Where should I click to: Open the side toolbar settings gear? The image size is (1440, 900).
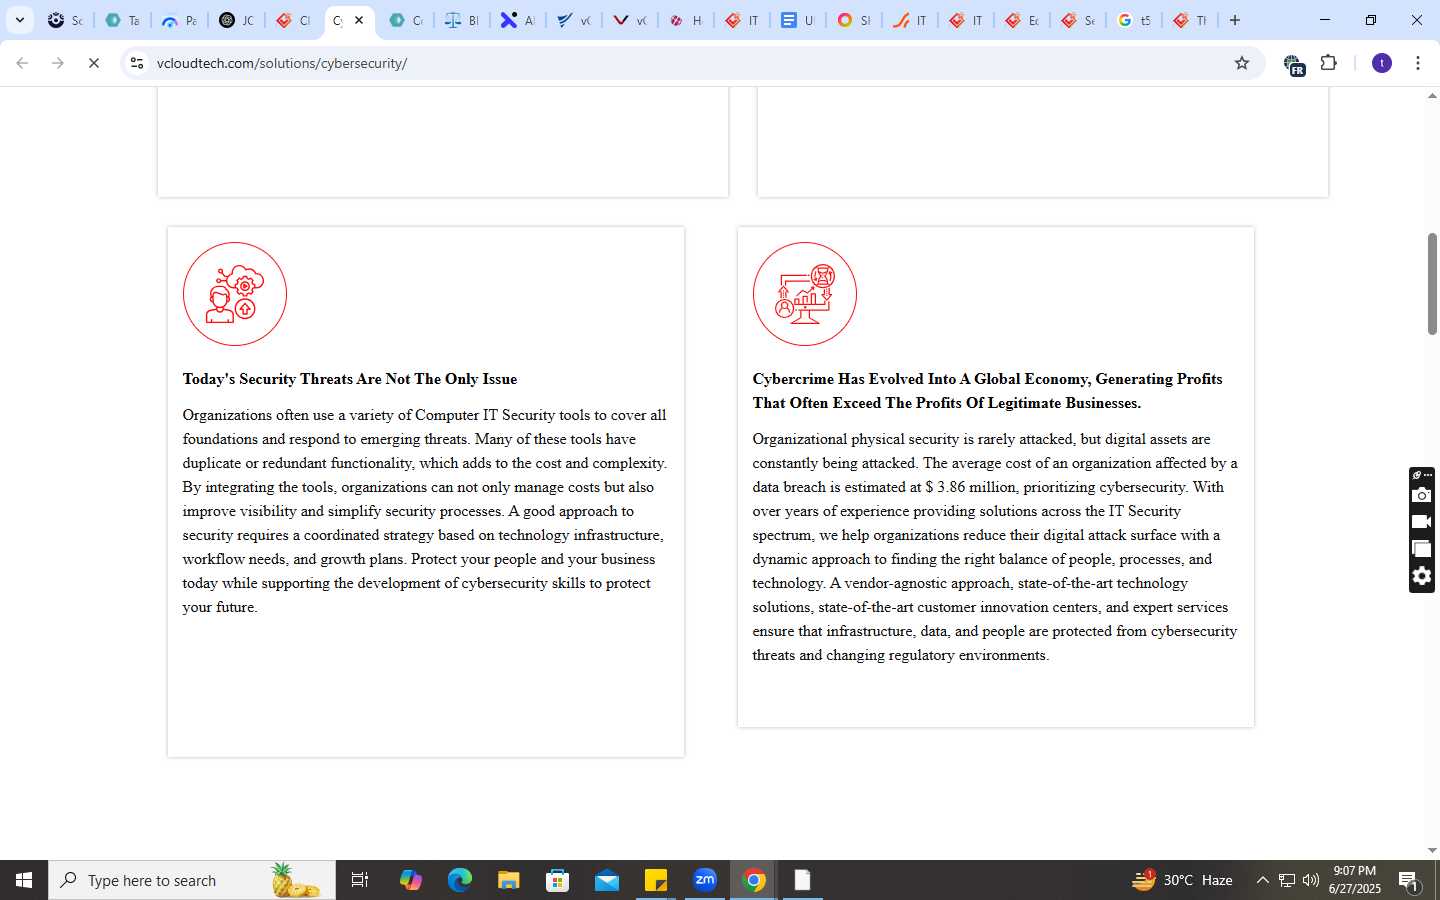[1421, 576]
